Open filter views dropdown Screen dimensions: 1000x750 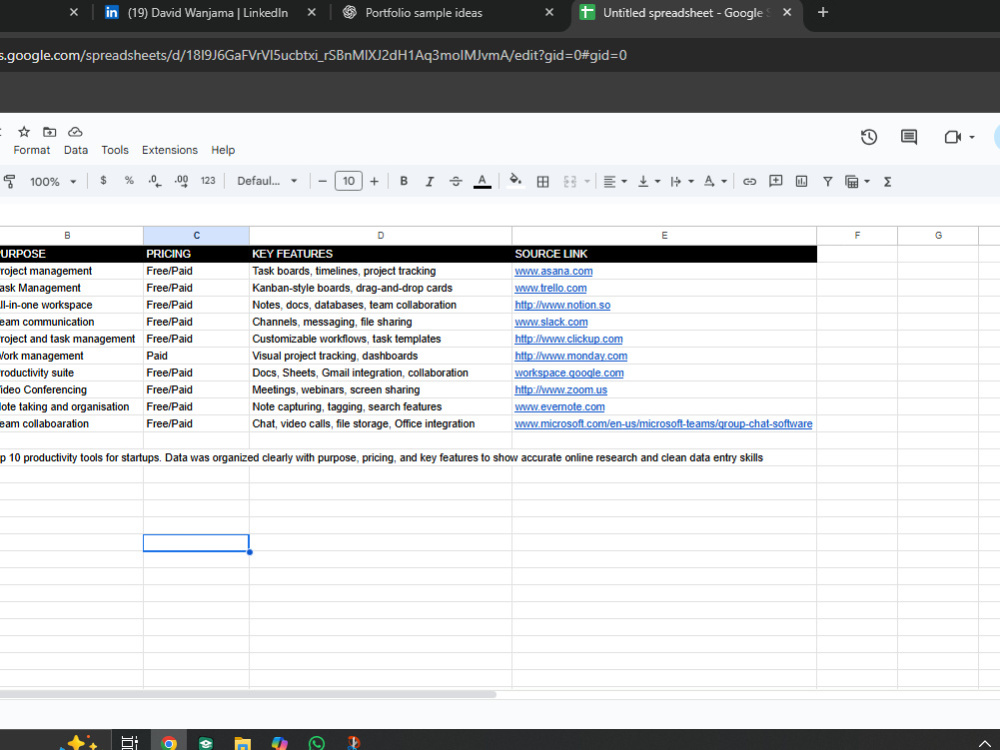tap(857, 182)
